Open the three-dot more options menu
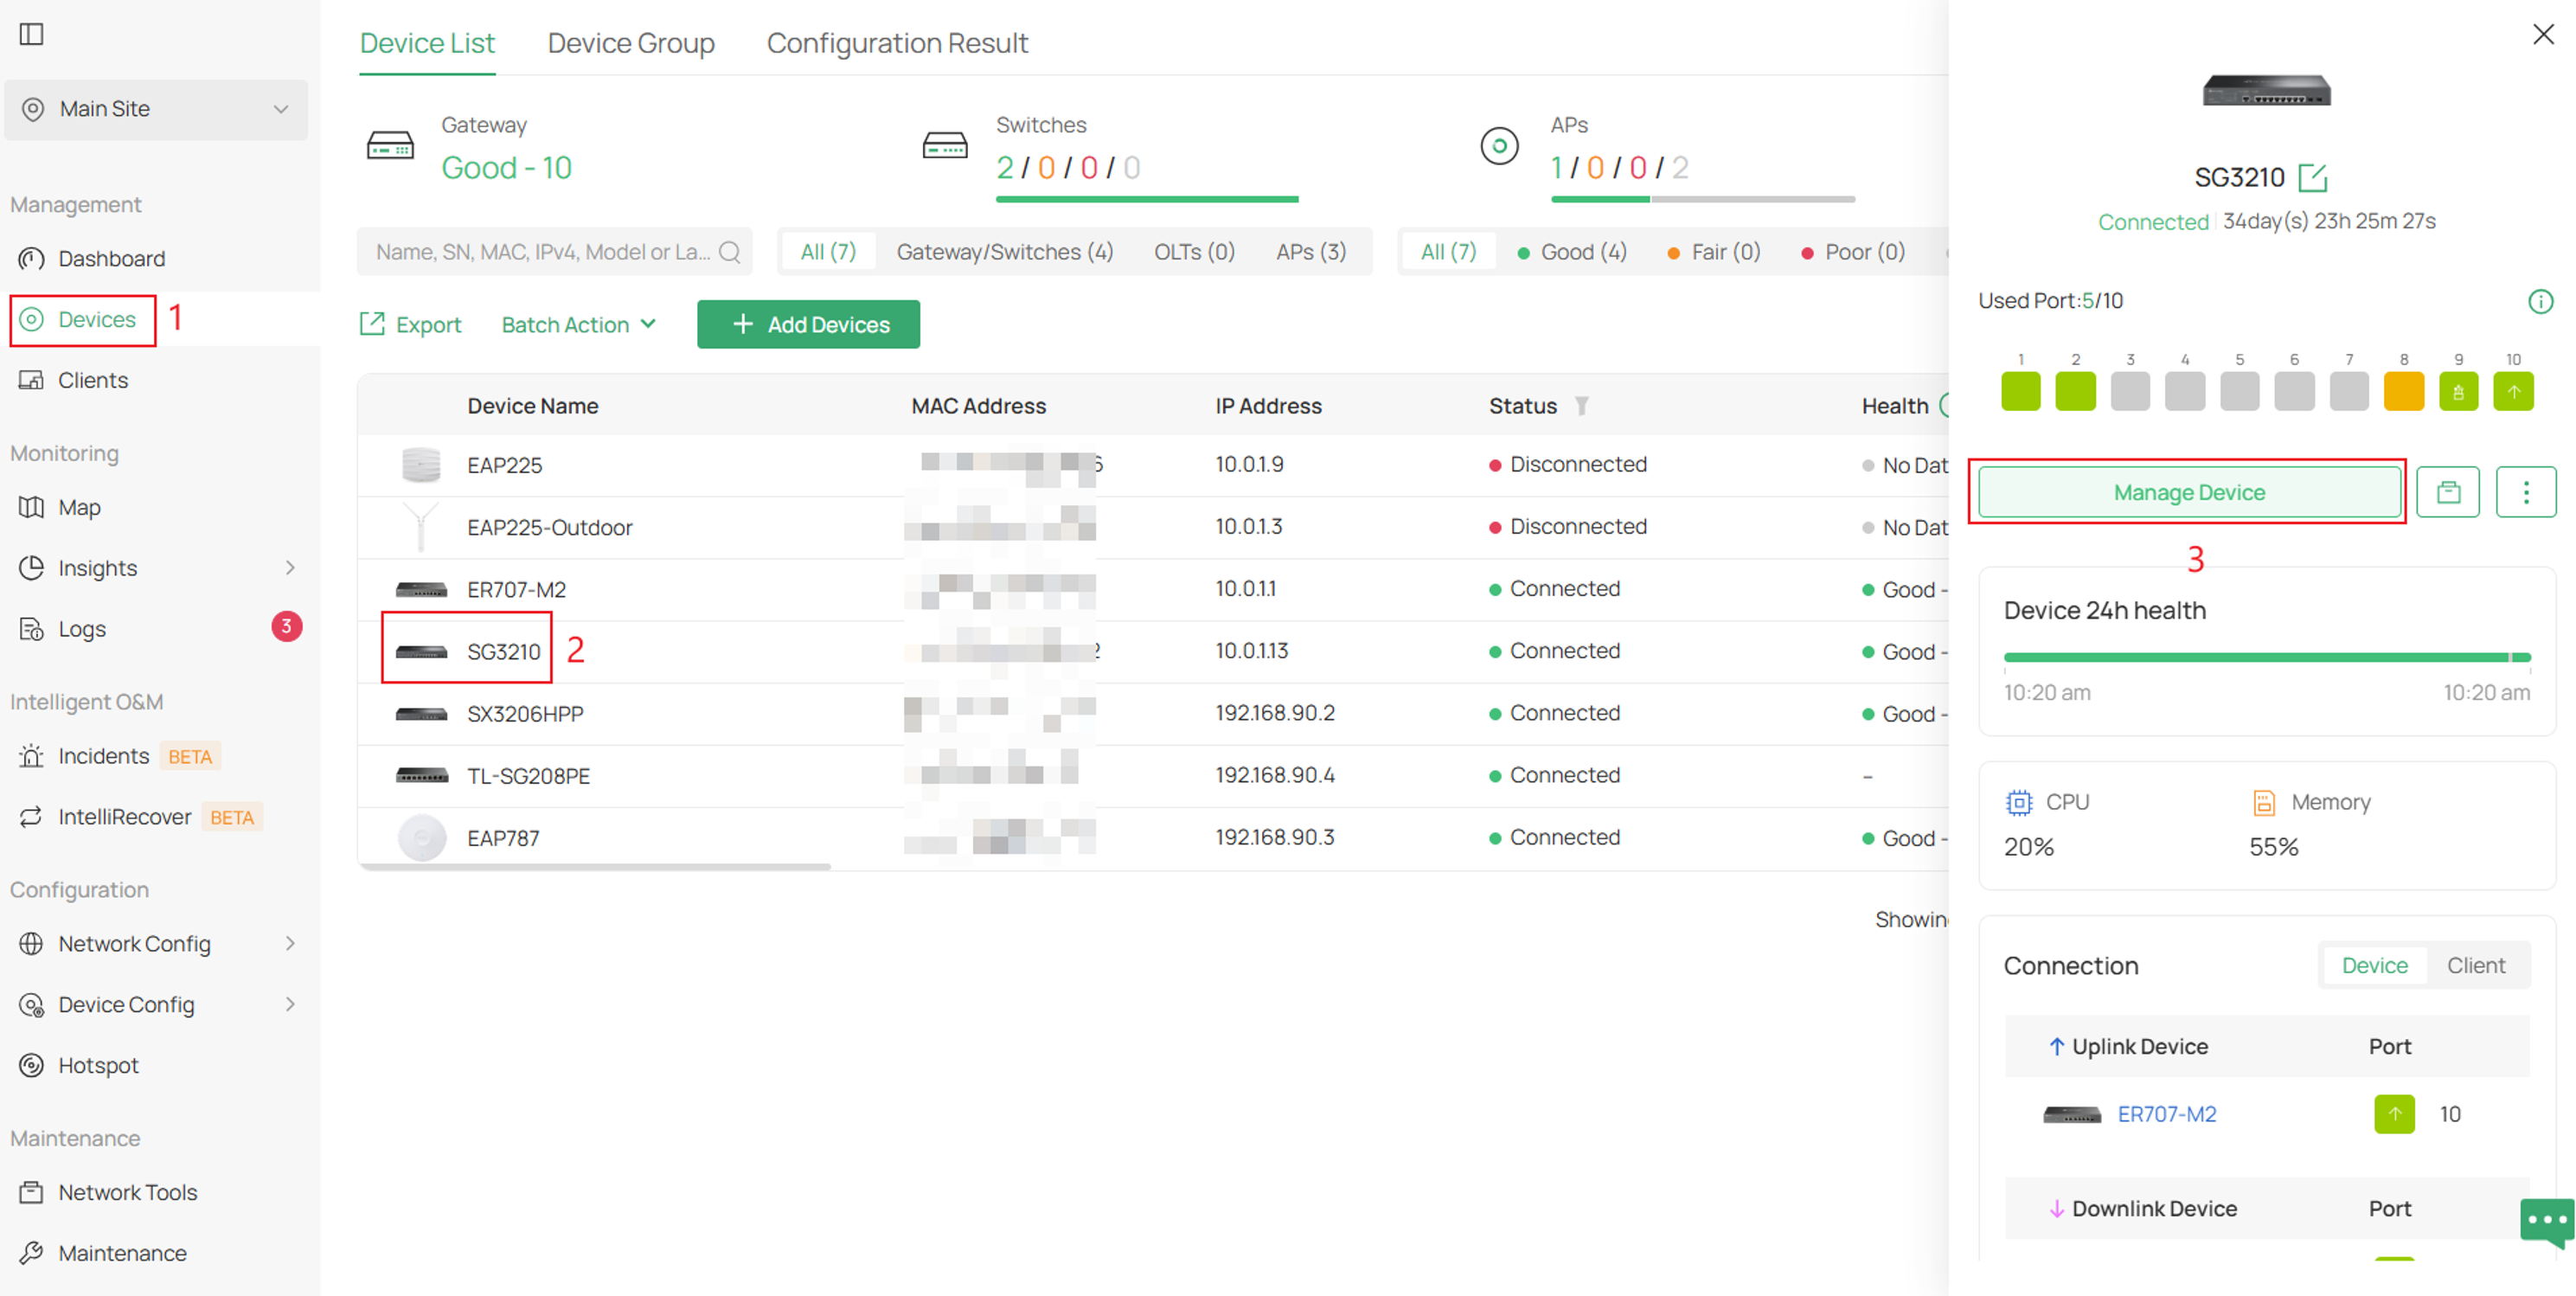2576x1296 pixels. (2526, 492)
